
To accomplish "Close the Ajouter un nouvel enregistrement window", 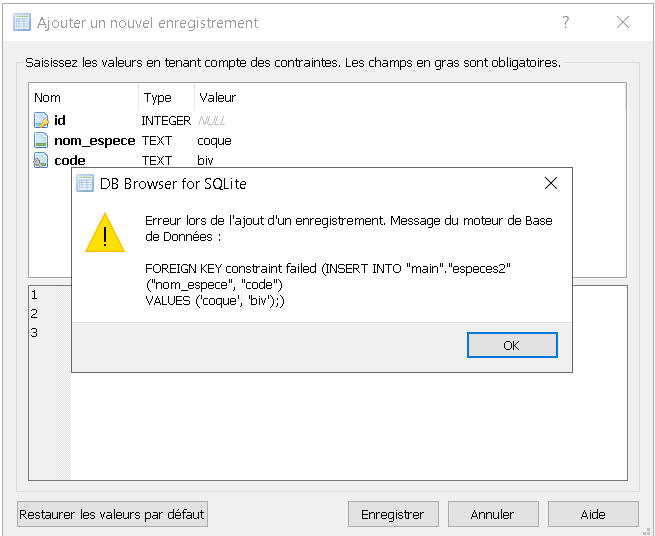I will pos(623,22).
